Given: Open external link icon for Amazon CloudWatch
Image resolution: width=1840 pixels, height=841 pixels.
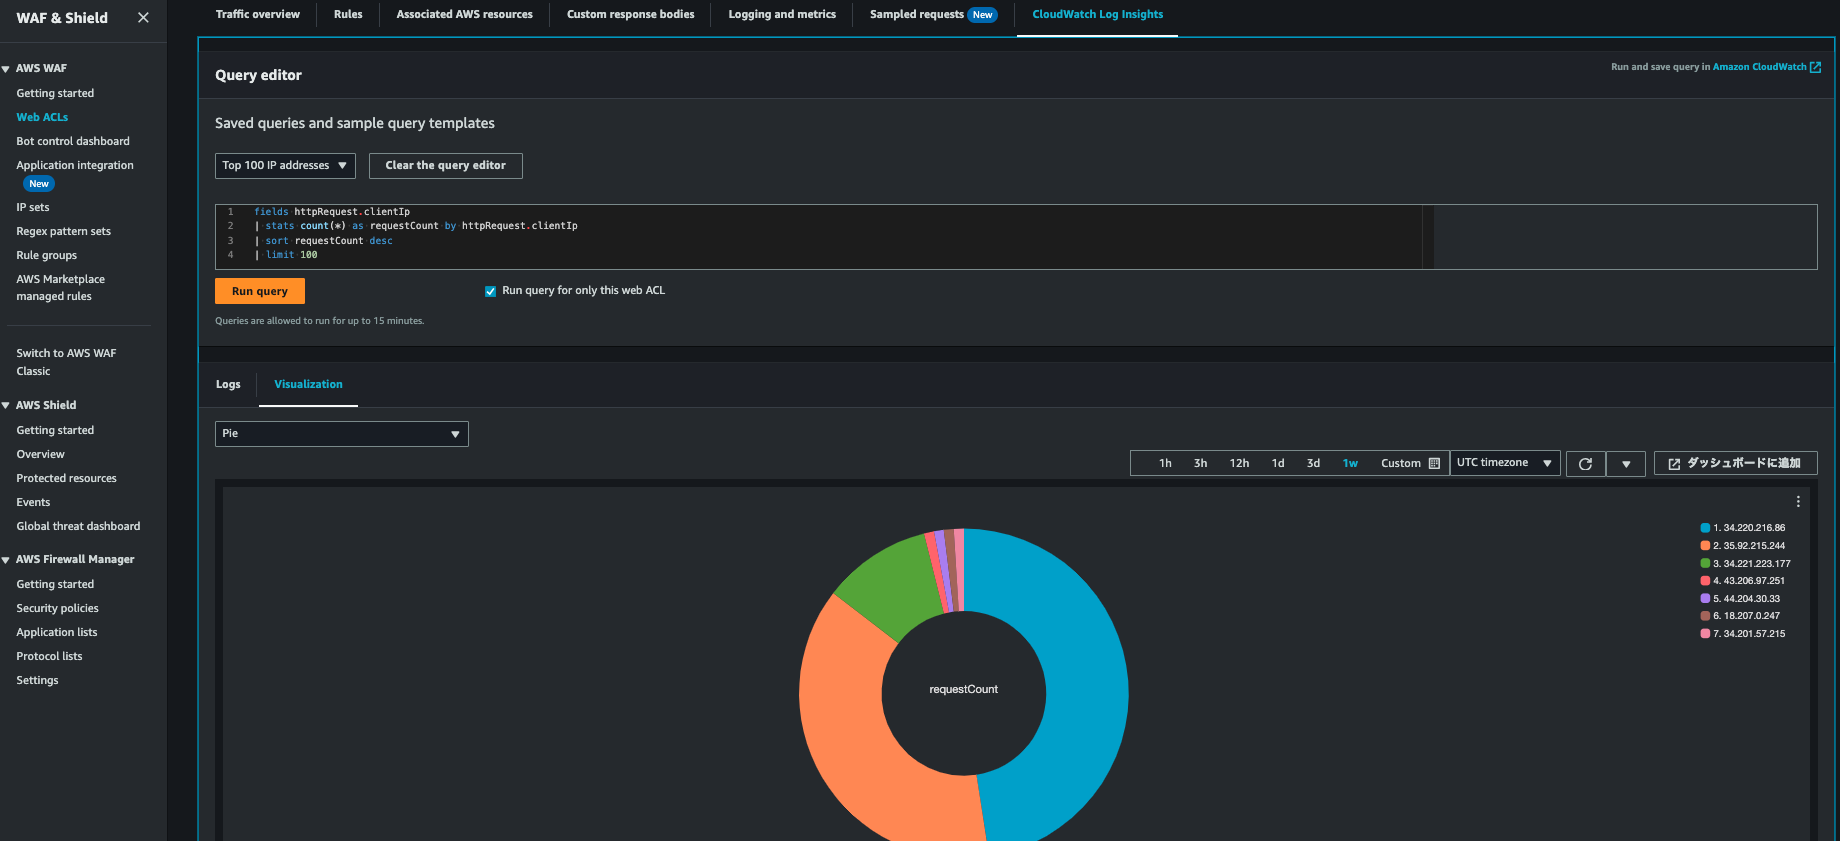Looking at the screenshot, I should click(x=1815, y=67).
